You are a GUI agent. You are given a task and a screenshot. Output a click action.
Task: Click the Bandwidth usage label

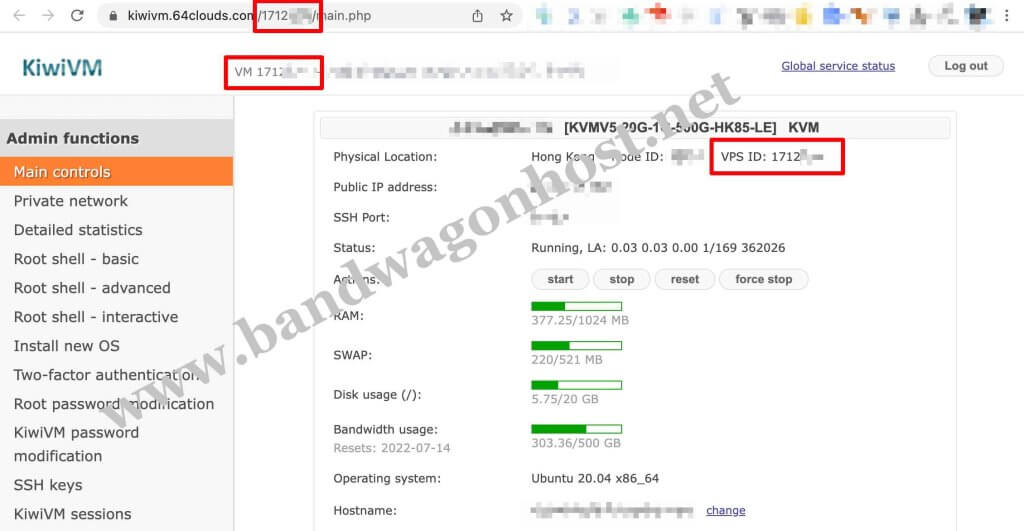click(x=385, y=430)
